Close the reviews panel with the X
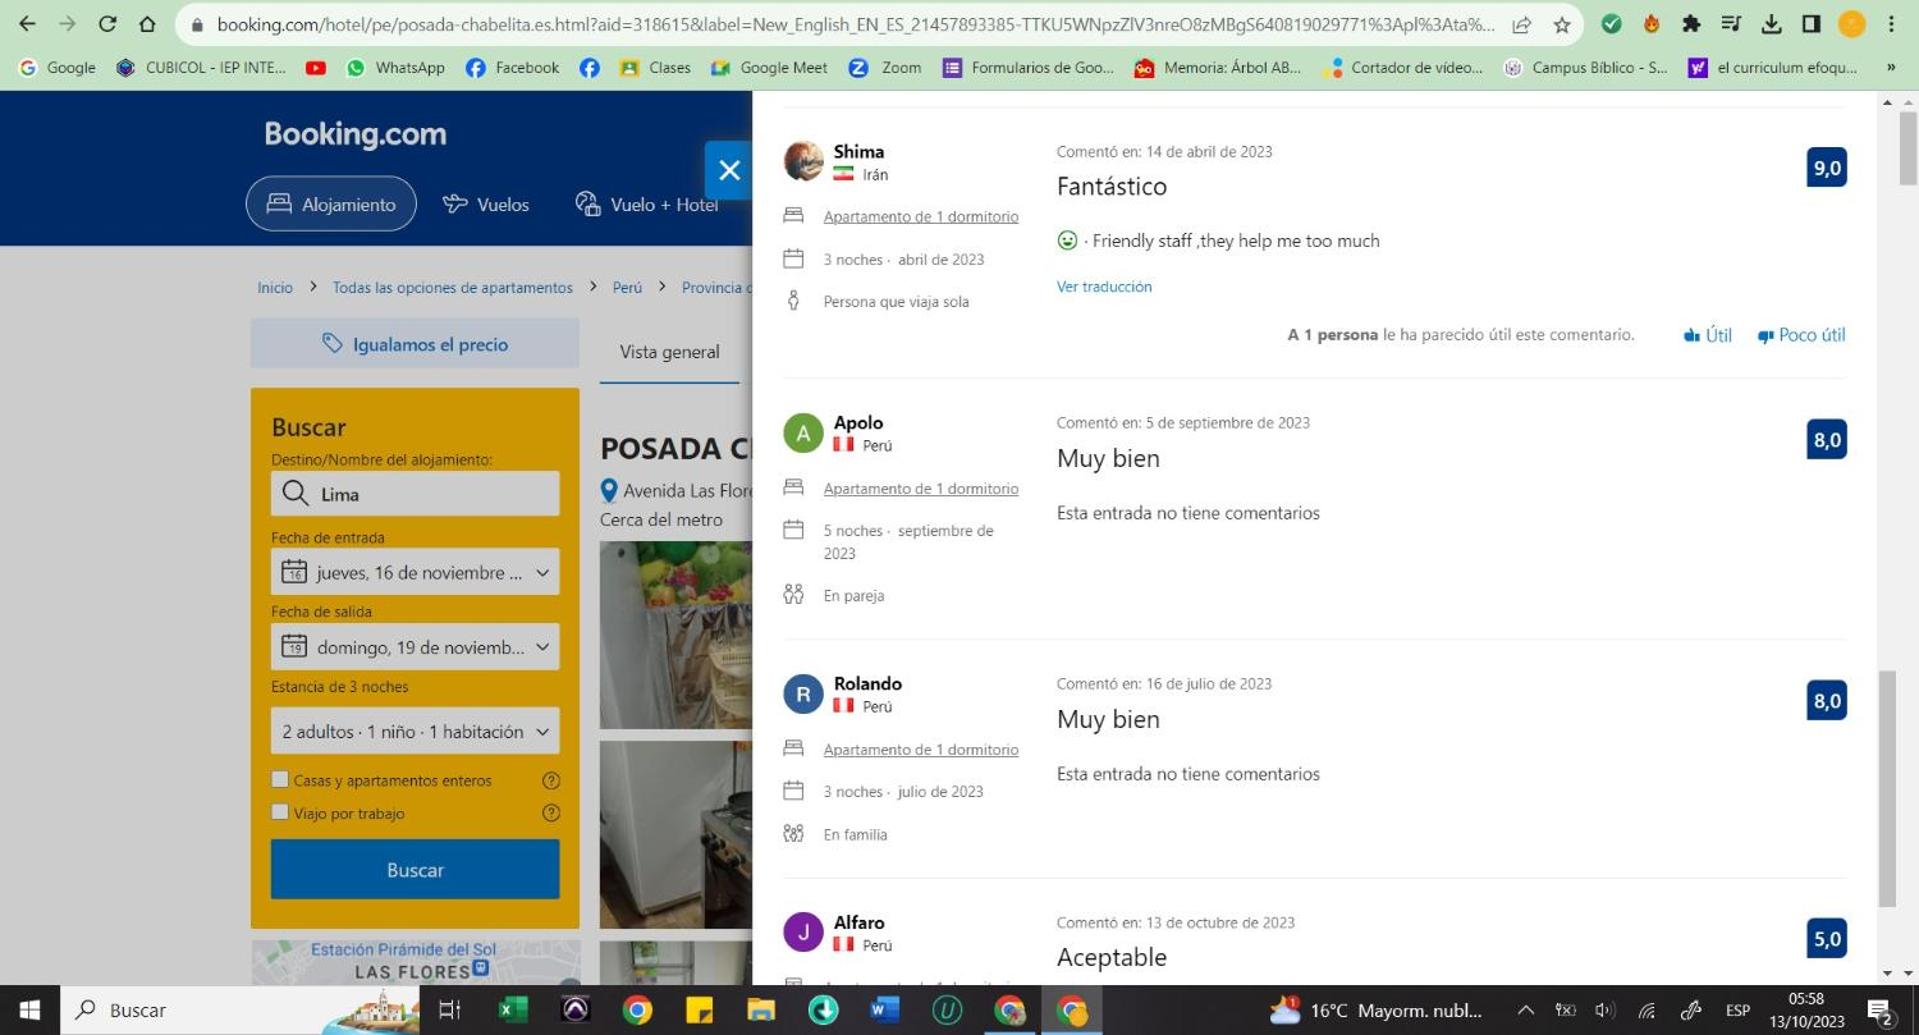 (728, 170)
